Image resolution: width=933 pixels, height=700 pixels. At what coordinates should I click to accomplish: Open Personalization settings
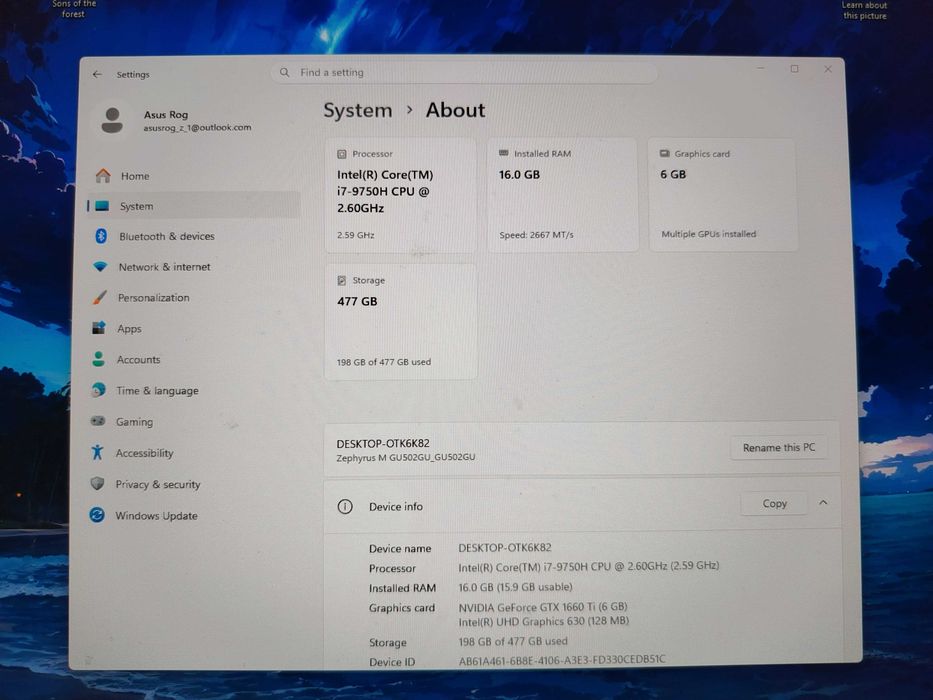tap(192, 298)
